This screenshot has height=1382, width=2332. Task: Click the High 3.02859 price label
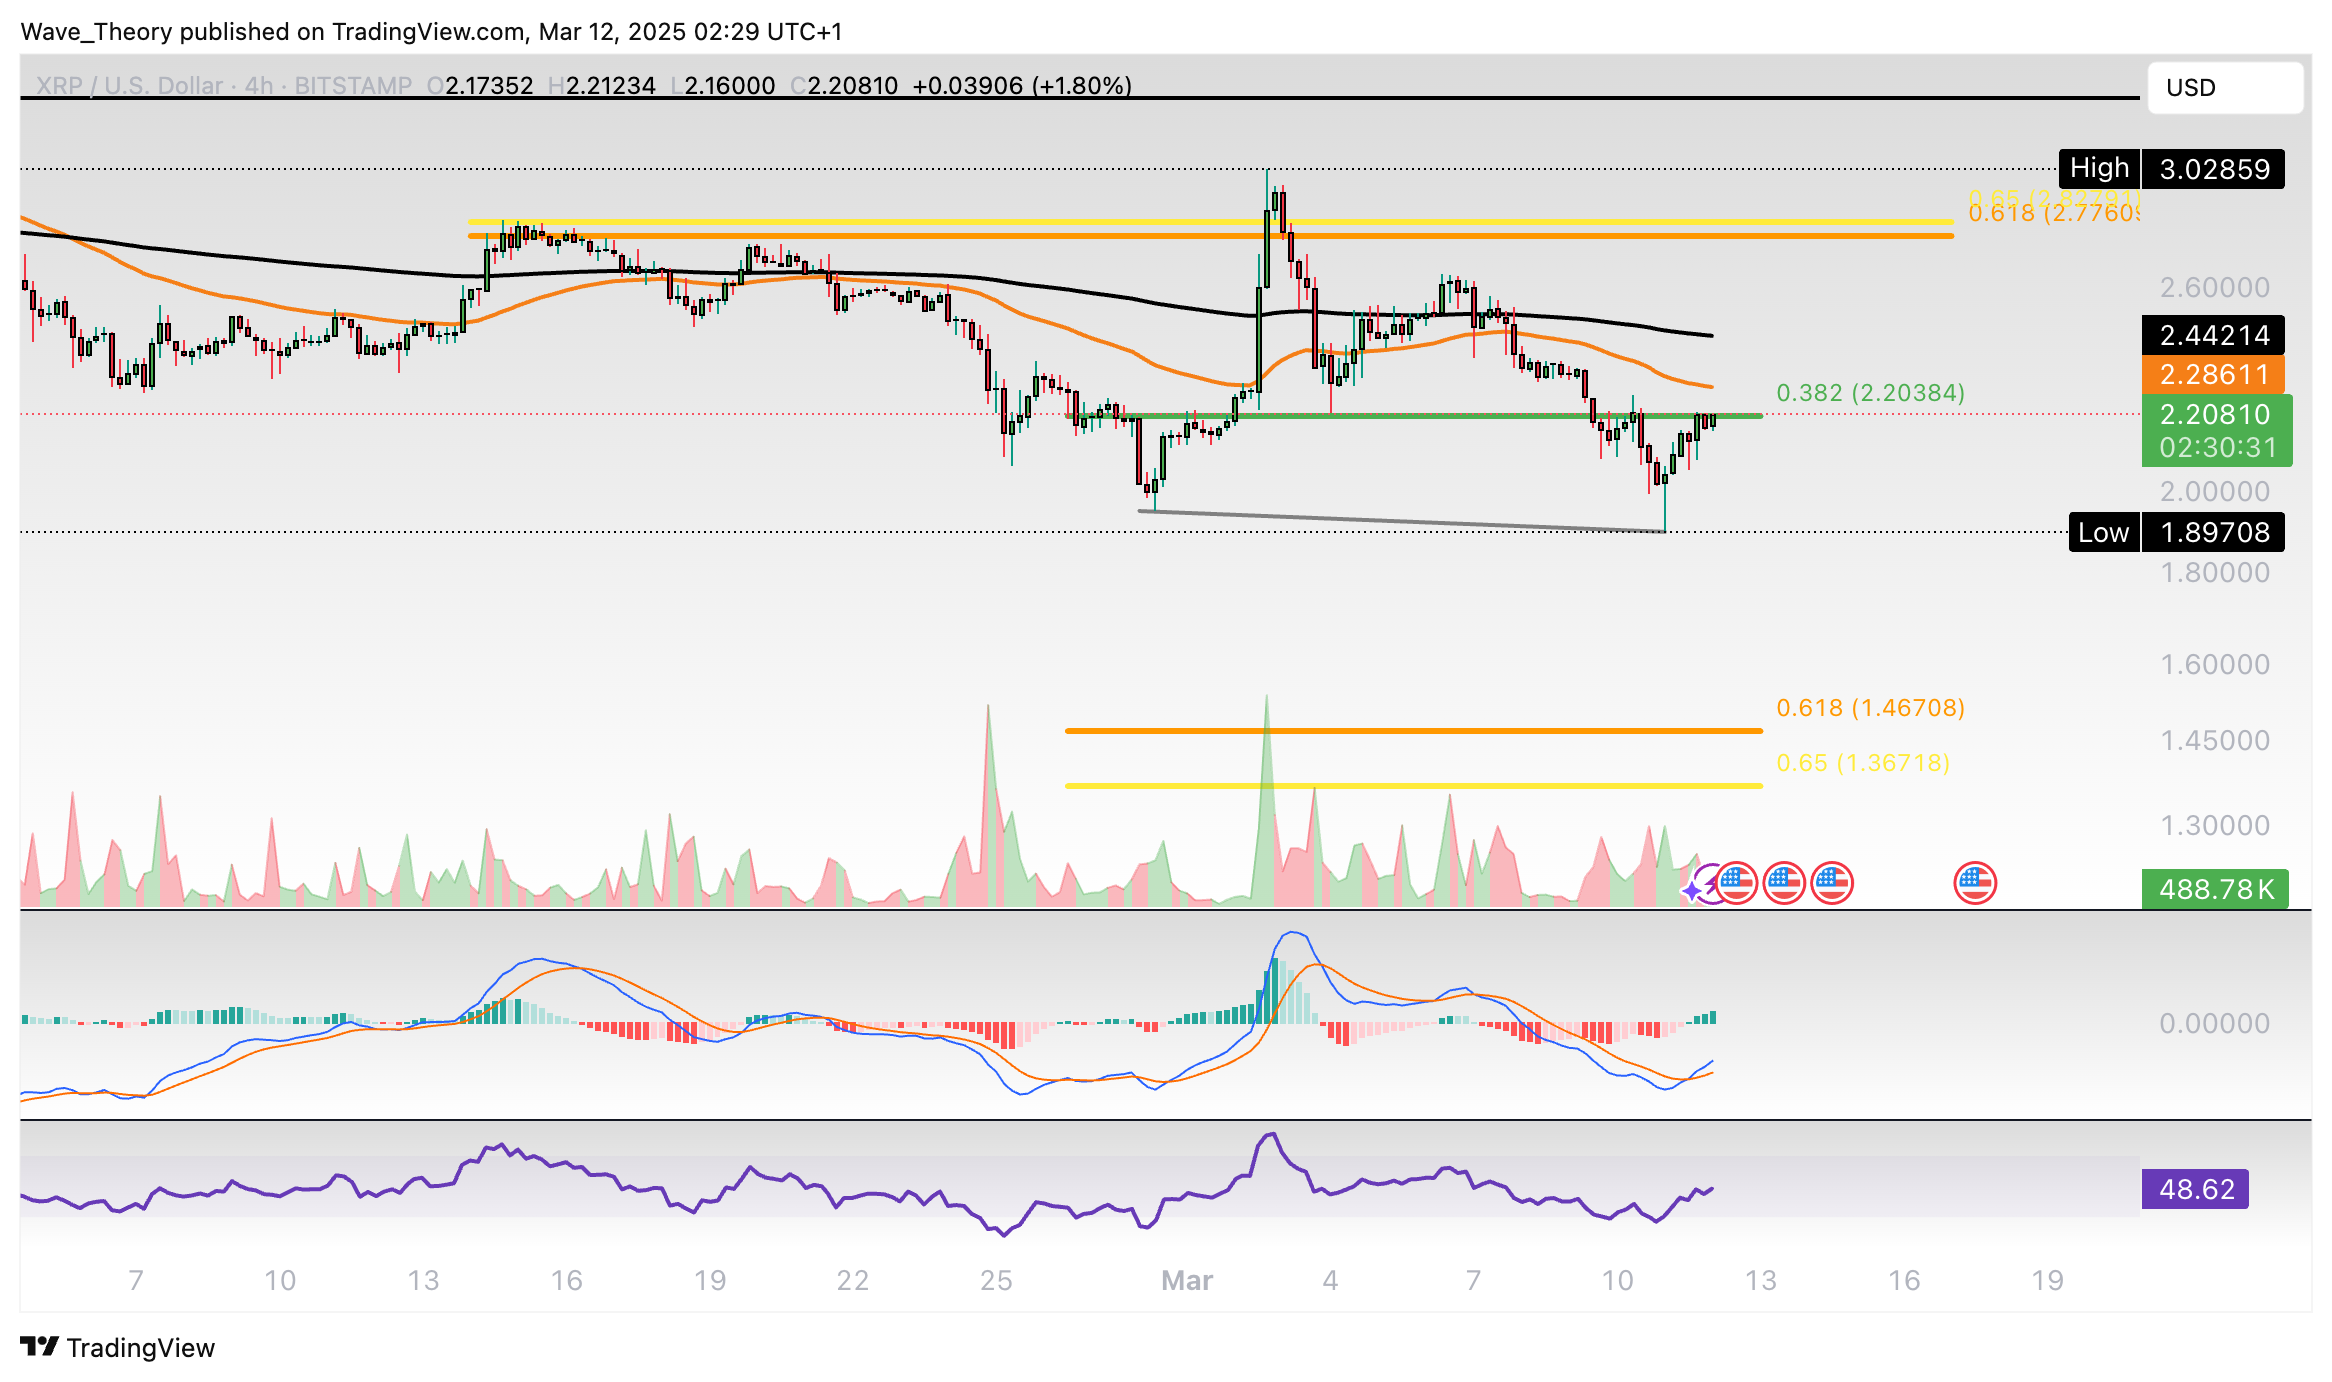click(2172, 169)
